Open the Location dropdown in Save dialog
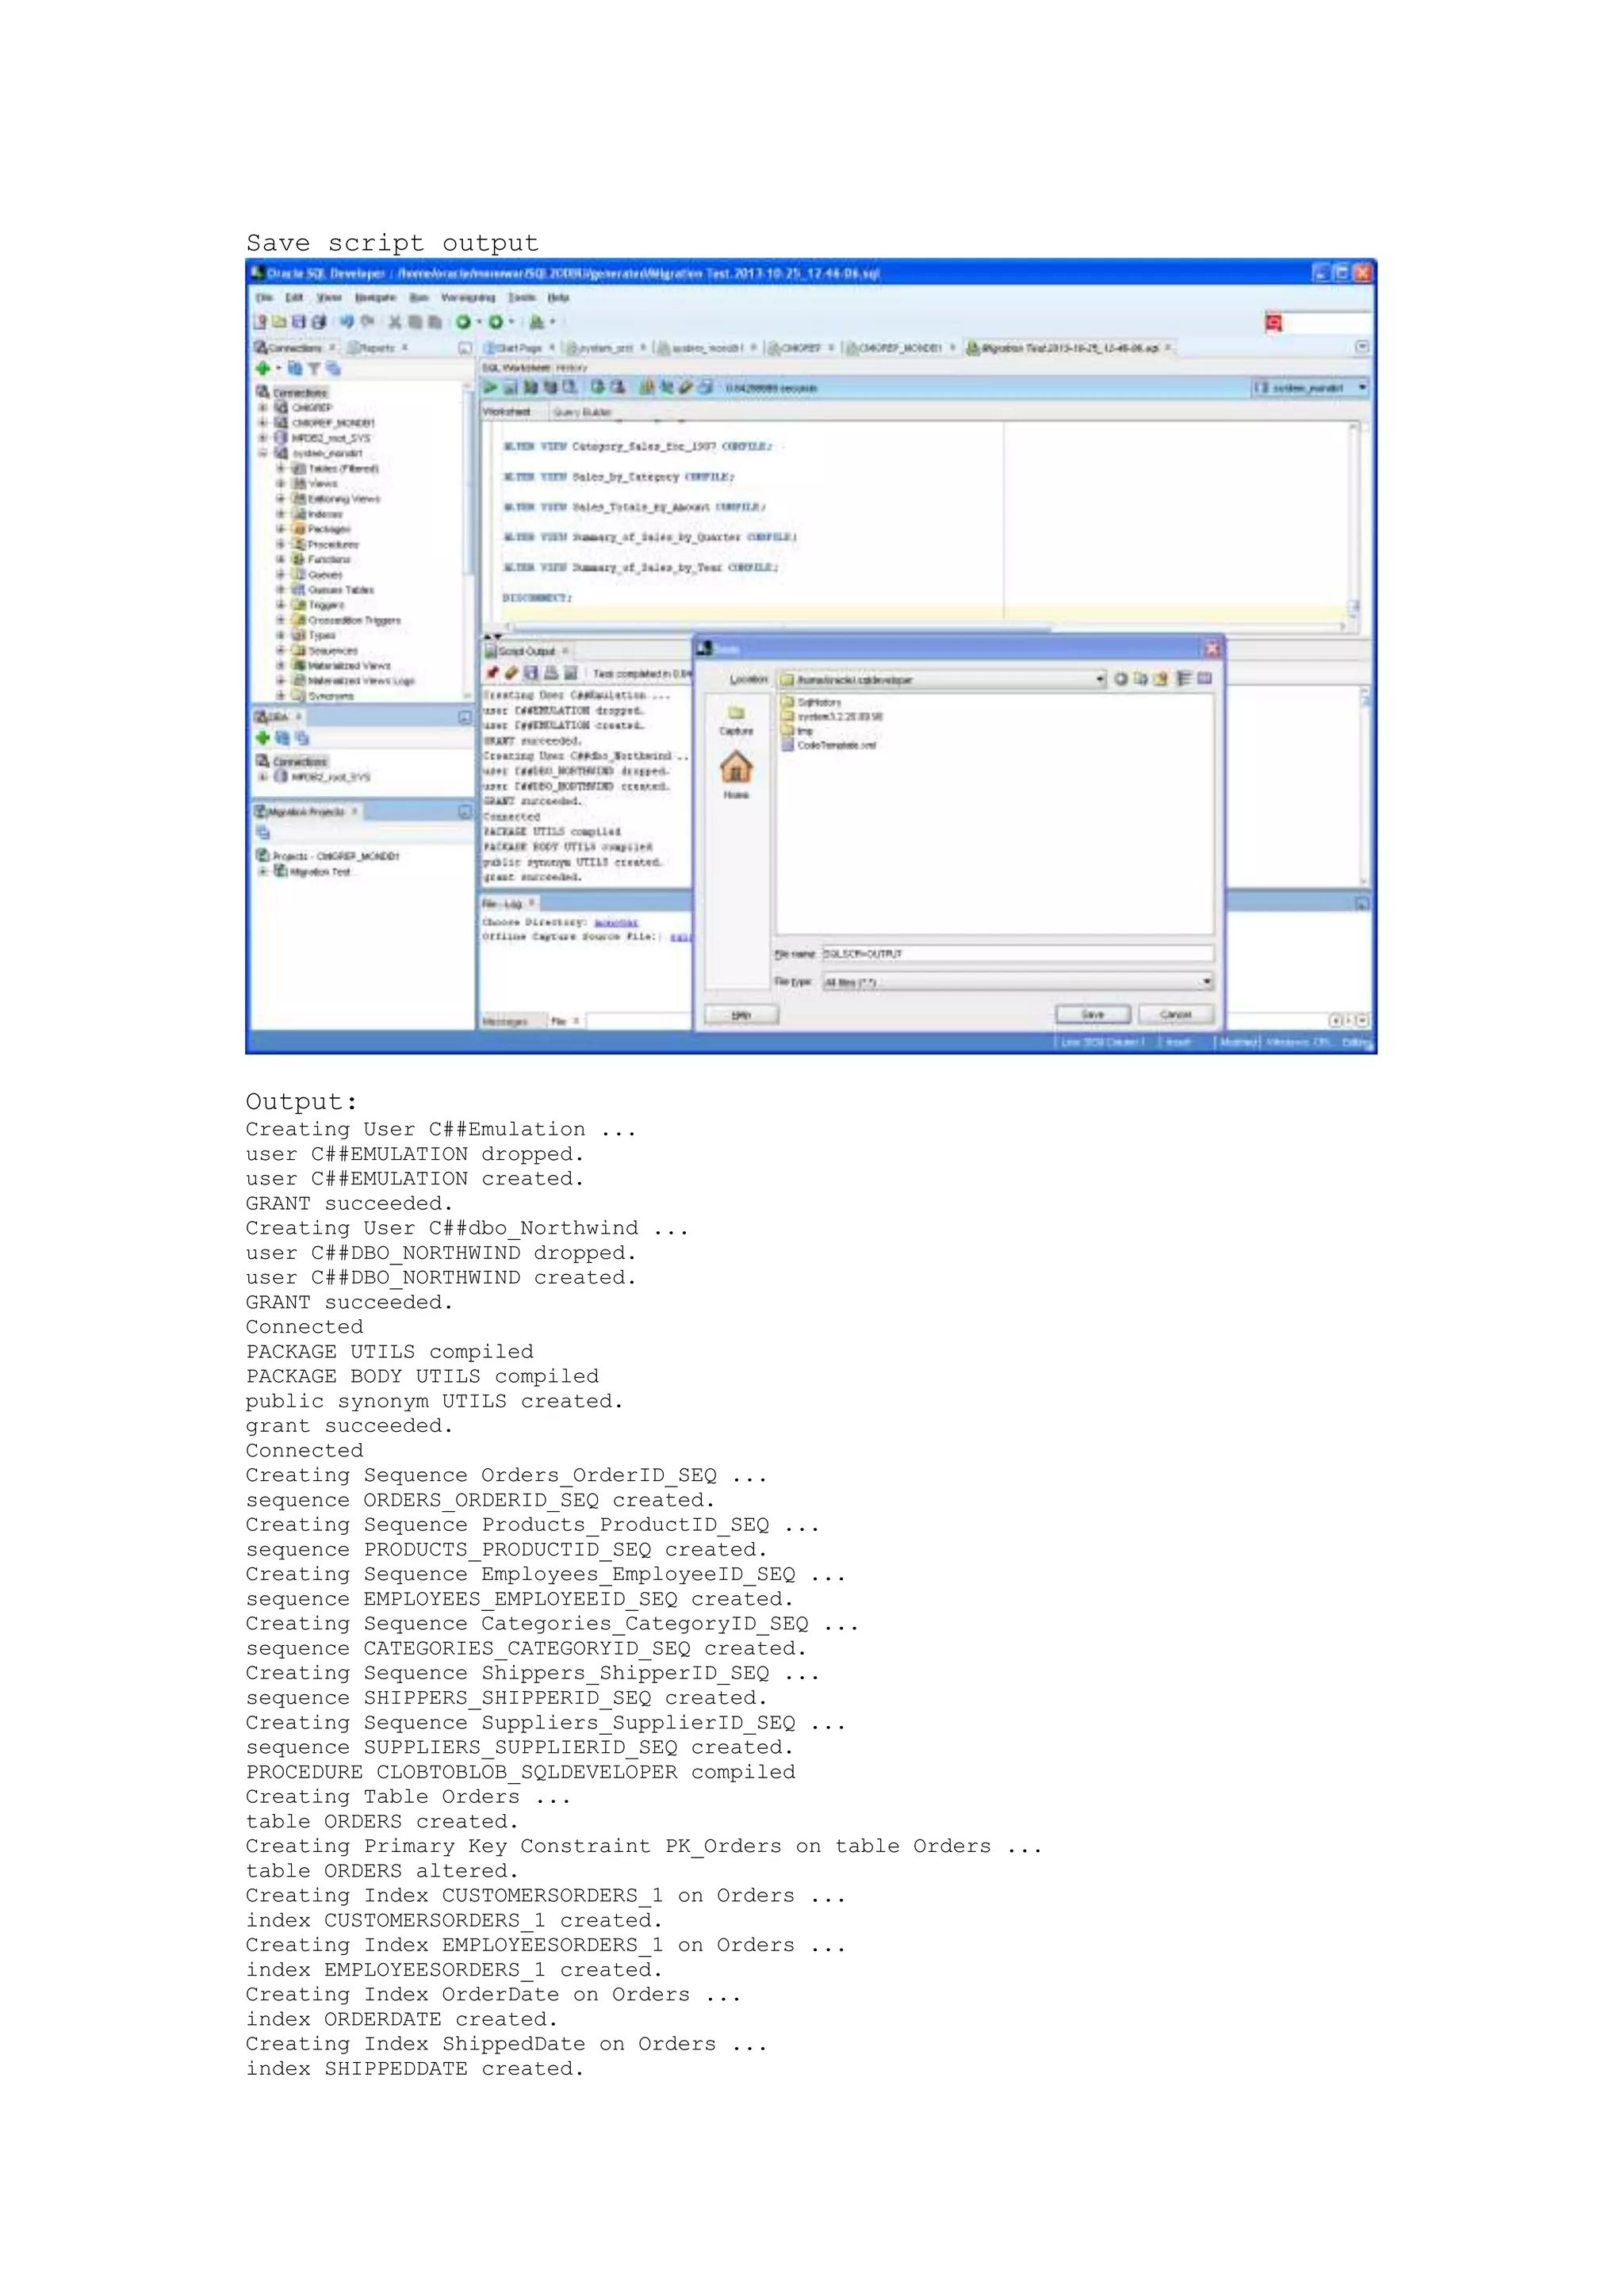 (x=1100, y=679)
